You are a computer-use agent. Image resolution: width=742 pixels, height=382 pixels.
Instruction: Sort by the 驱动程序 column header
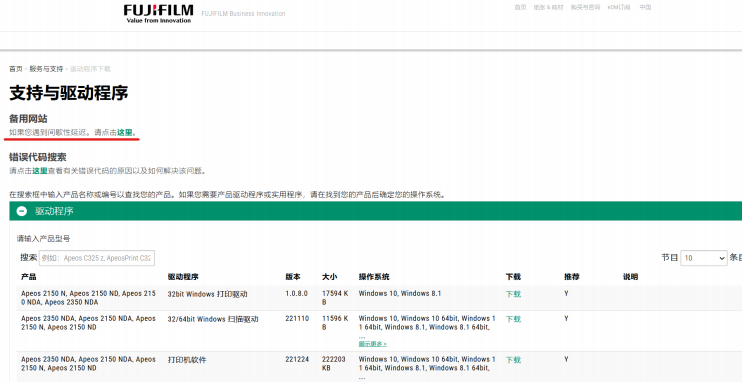click(x=183, y=277)
